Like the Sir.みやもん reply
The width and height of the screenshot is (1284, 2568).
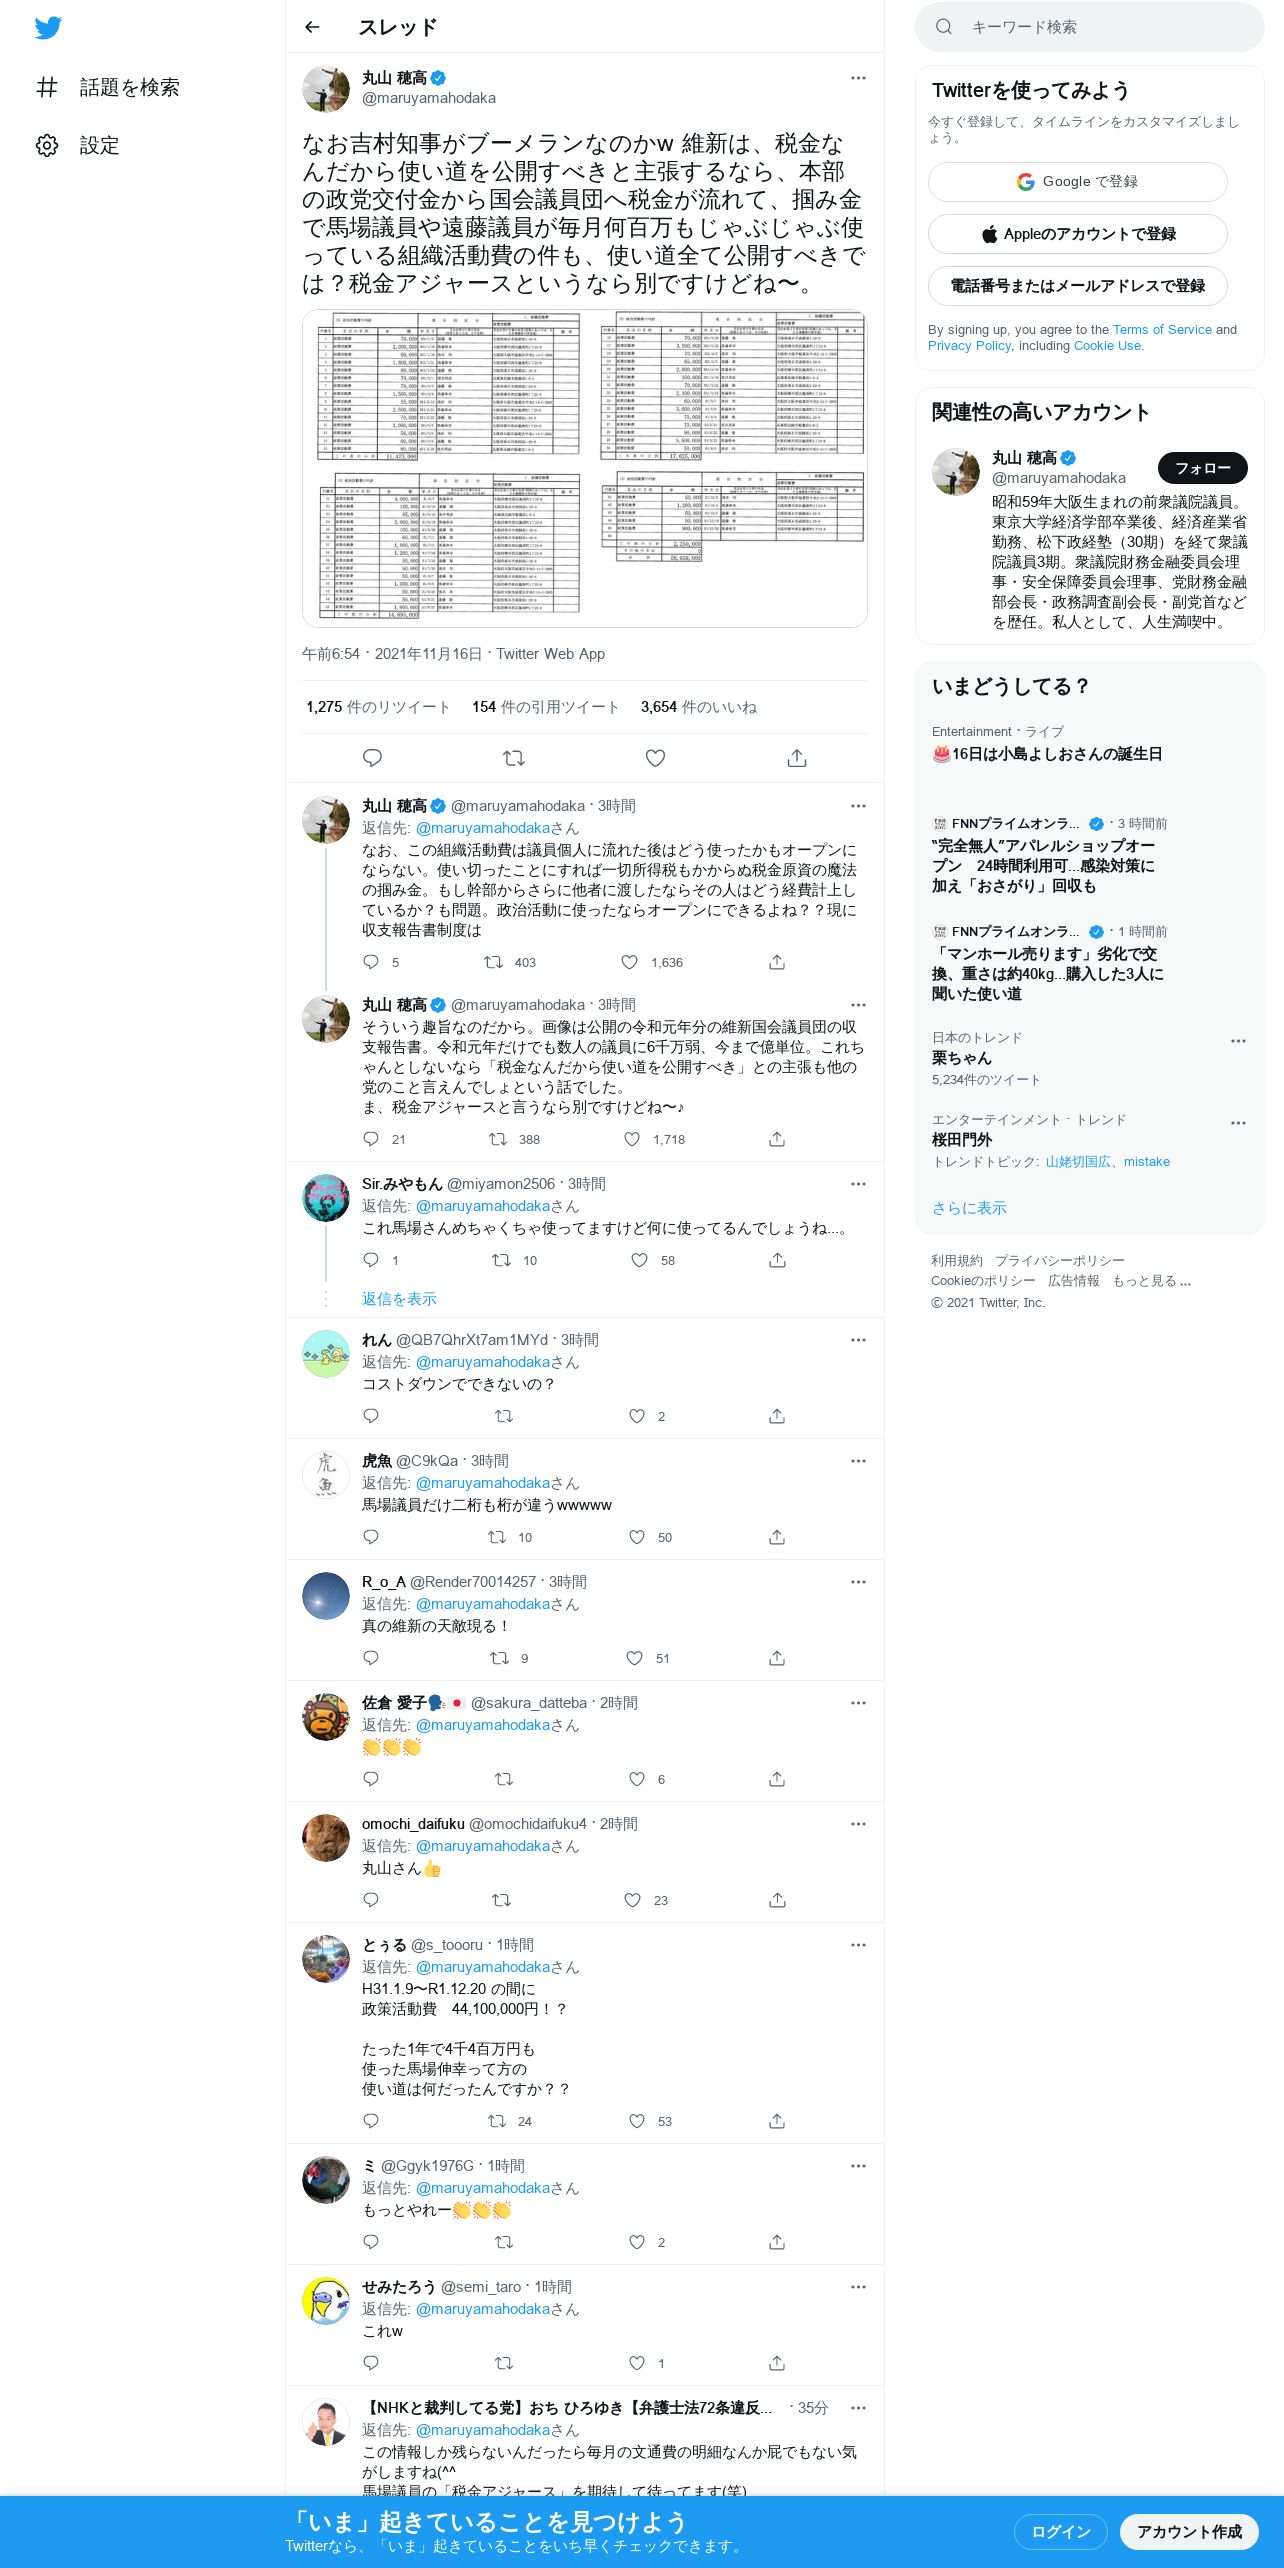tap(639, 1260)
